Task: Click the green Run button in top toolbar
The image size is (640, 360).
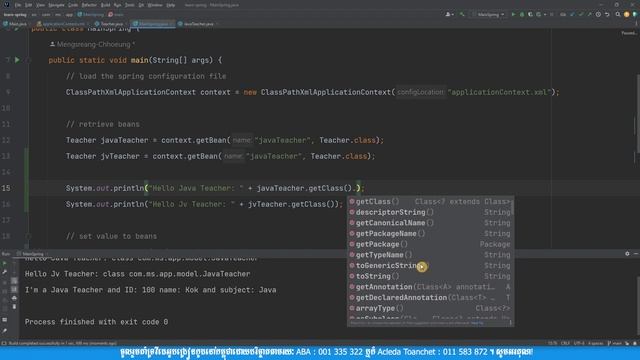Action: point(513,14)
